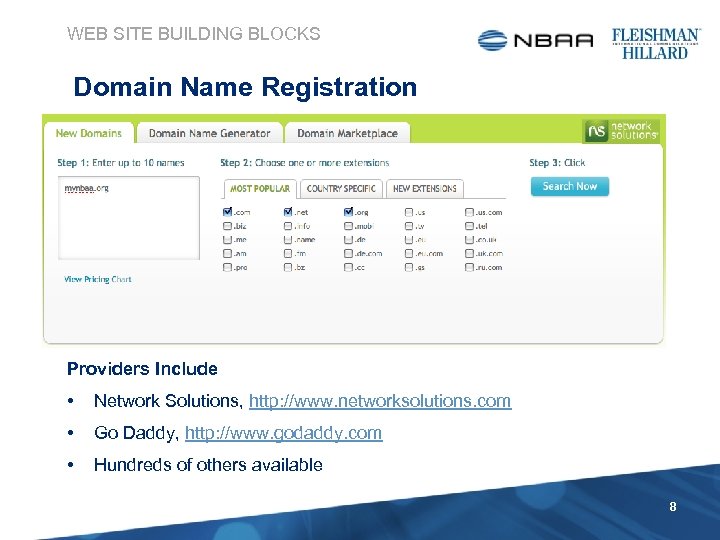Open the View Pricing Chart link
The height and width of the screenshot is (540, 720).
click(x=98, y=279)
